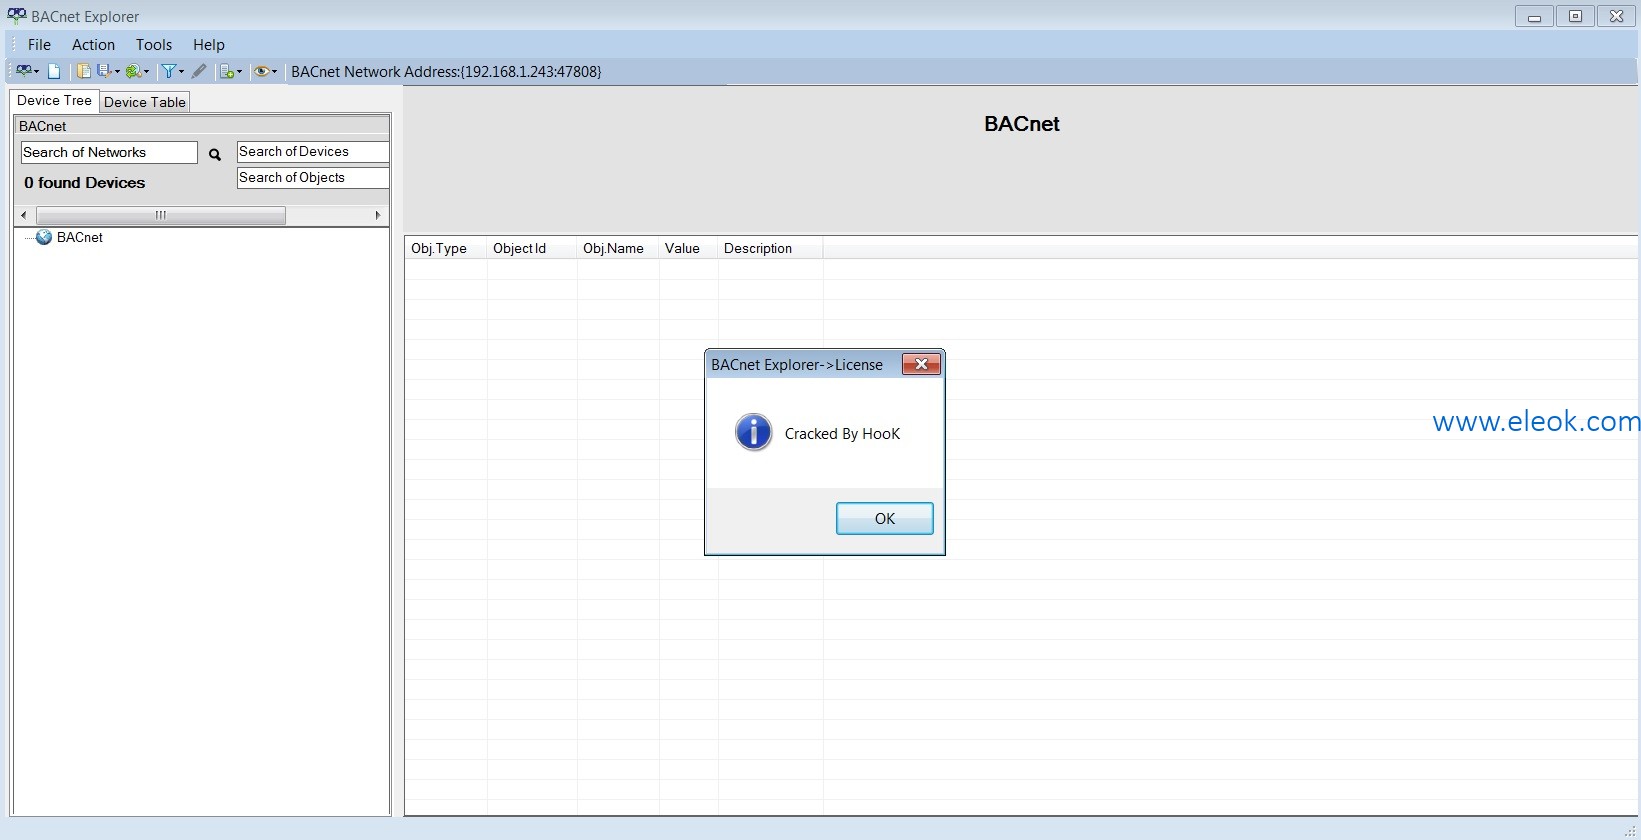Open dropdown arrow next to network connection icon

36,72
